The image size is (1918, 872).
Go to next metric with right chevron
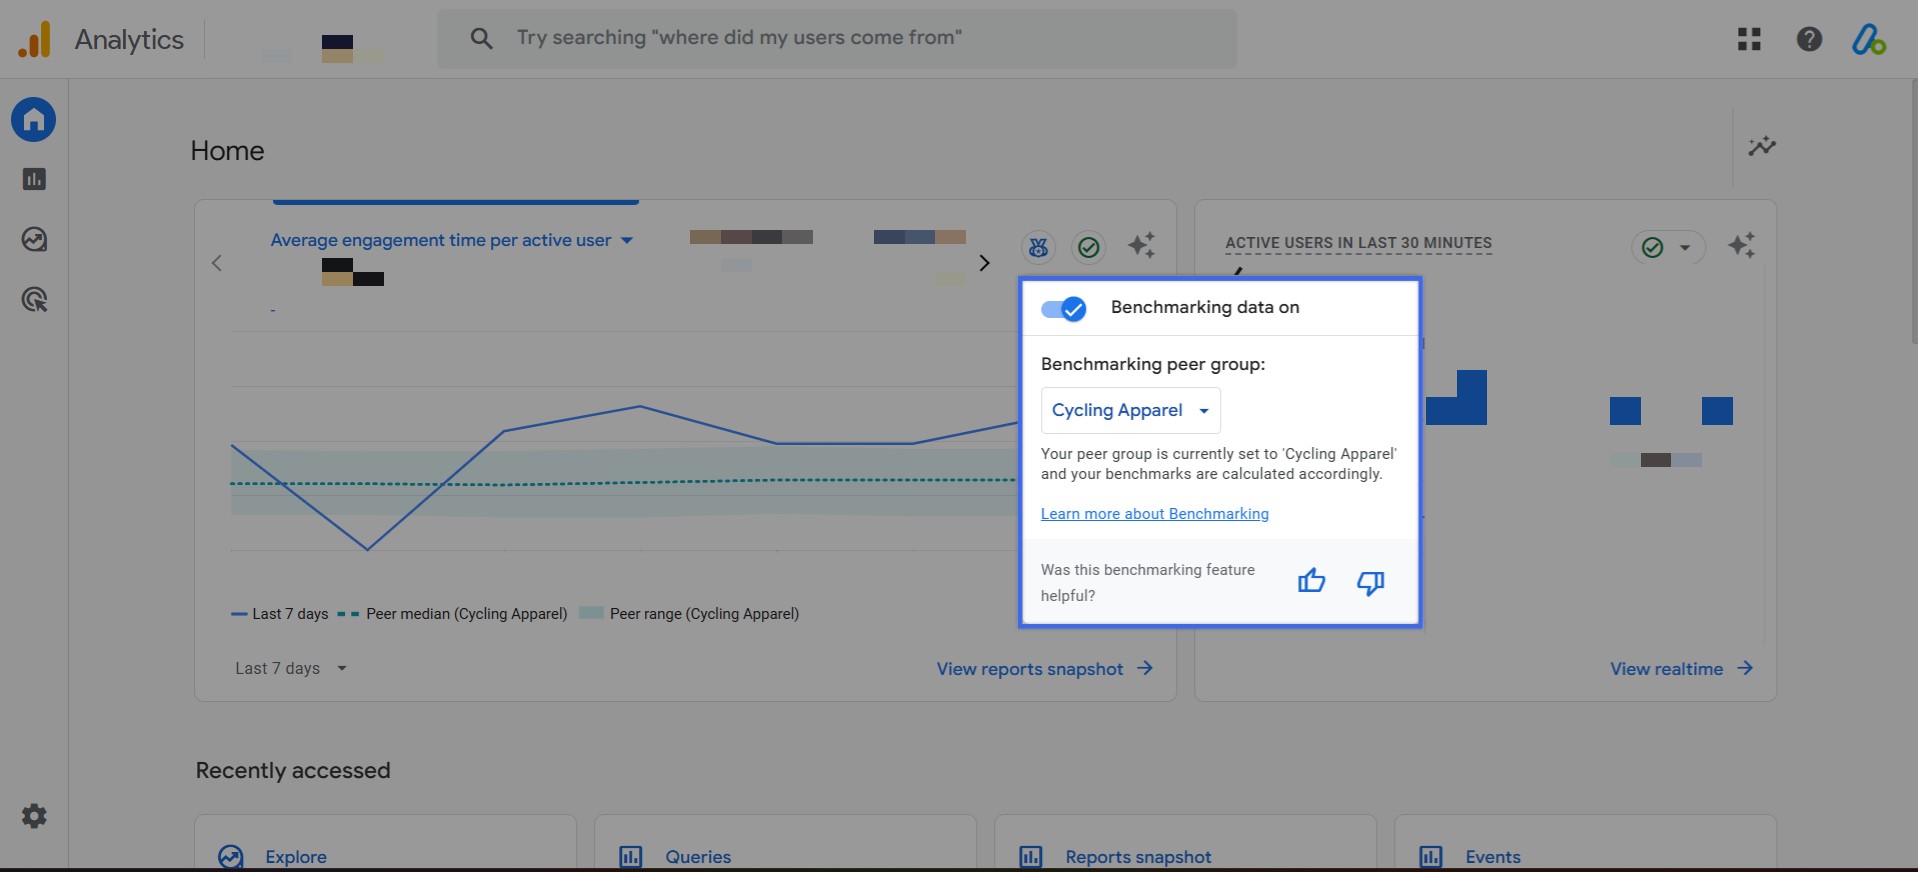tap(984, 263)
